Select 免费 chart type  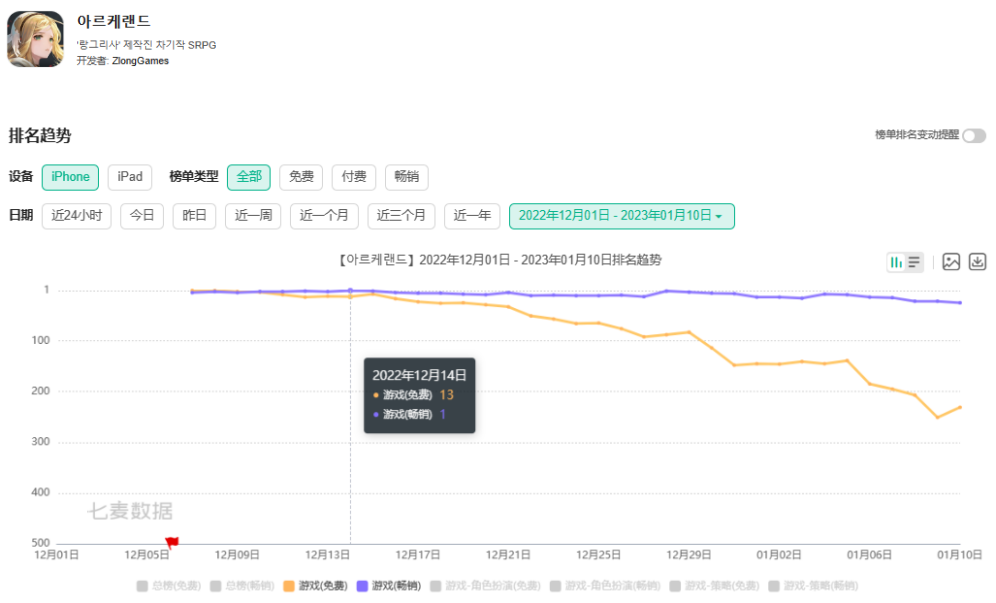coord(301,177)
